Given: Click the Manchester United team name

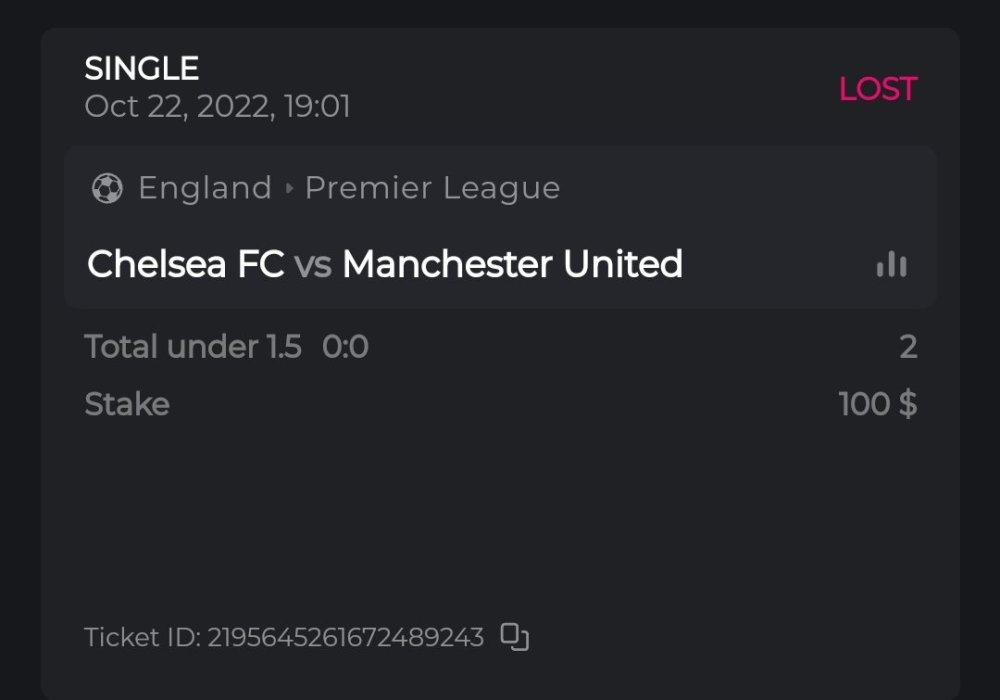Looking at the screenshot, I should click(512, 264).
